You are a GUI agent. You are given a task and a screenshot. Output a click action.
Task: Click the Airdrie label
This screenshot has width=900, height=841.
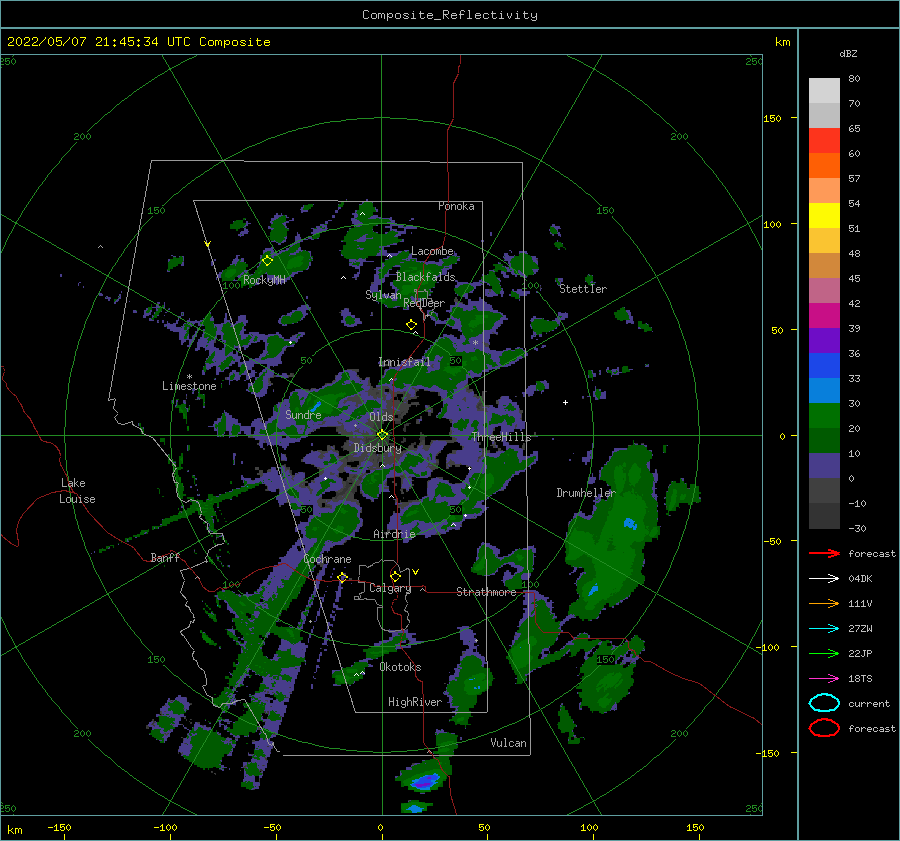[394, 534]
